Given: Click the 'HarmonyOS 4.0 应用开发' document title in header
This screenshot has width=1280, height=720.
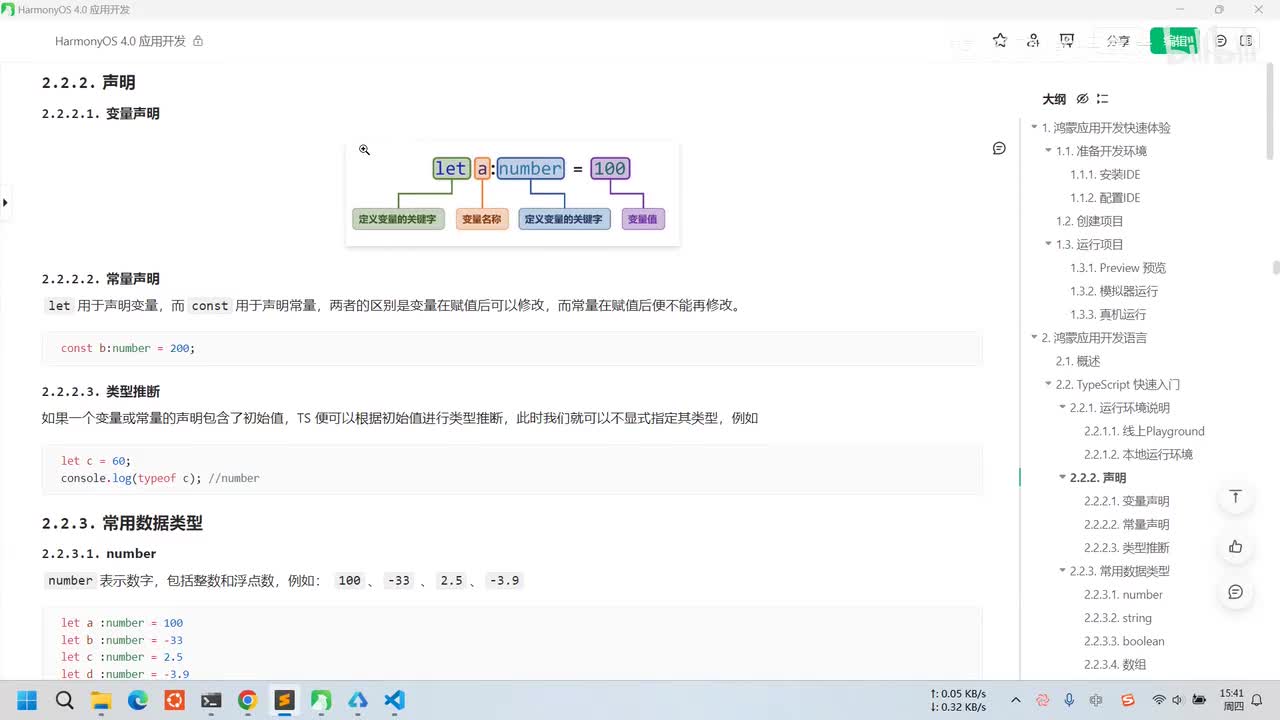Looking at the screenshot, I should [x=120, y=41].
